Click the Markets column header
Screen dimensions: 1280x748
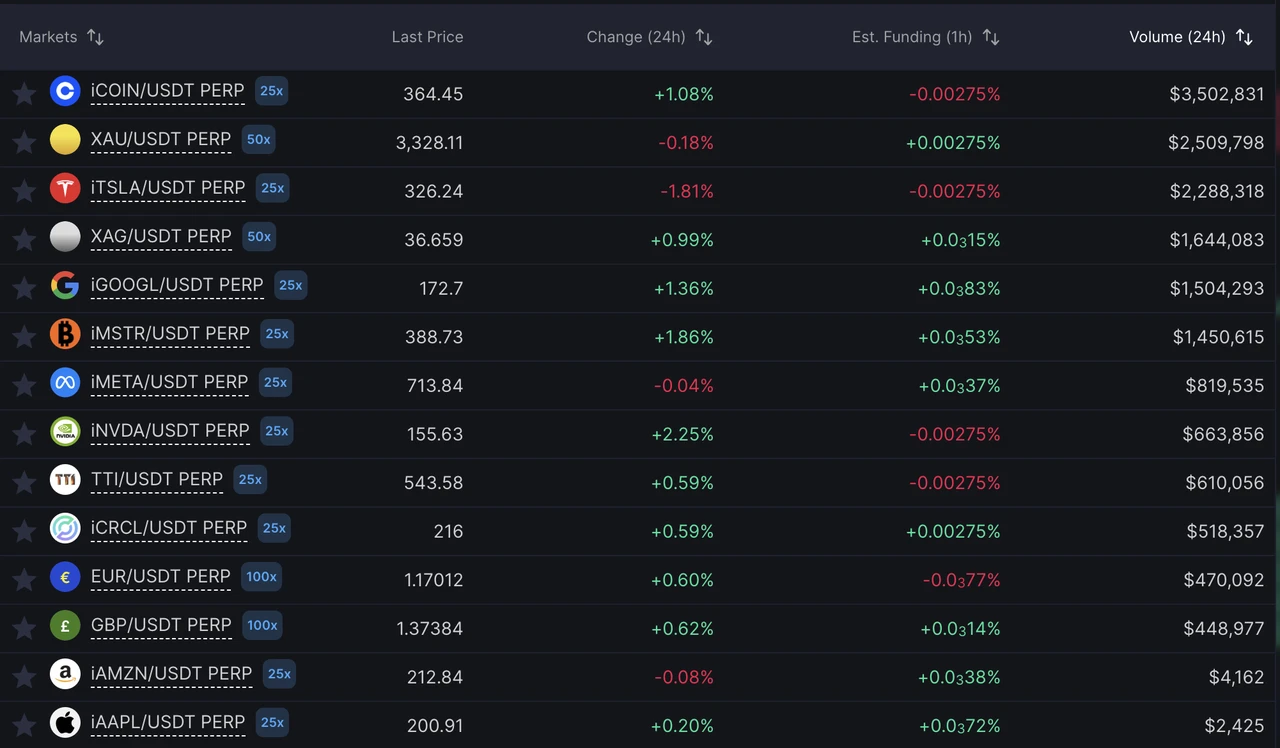[x=48, y=37]
